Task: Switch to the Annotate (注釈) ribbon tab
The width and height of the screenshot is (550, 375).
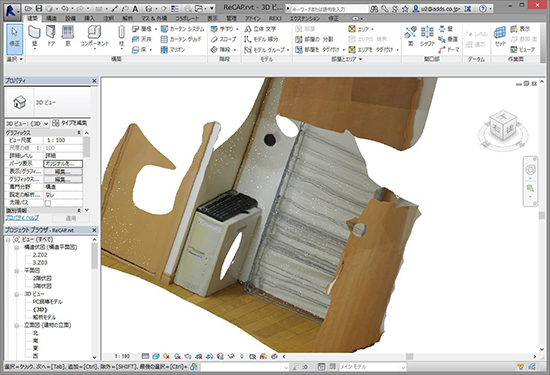Action: pyautogui.click(x=109, y=18)
